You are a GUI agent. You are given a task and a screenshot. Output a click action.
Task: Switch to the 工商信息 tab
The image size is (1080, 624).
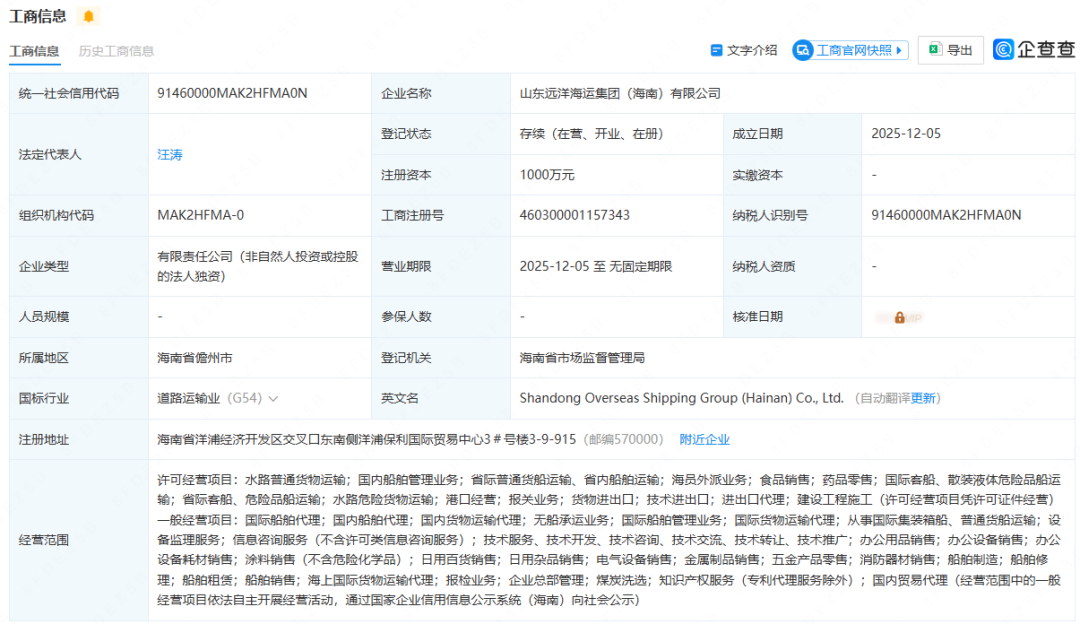coord(34,51)
